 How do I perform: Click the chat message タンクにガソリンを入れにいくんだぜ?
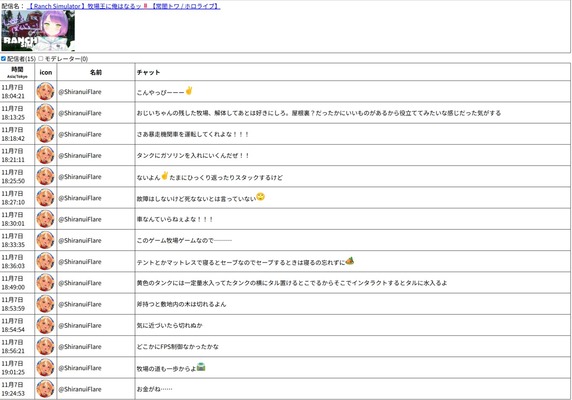tap(193, 155)
